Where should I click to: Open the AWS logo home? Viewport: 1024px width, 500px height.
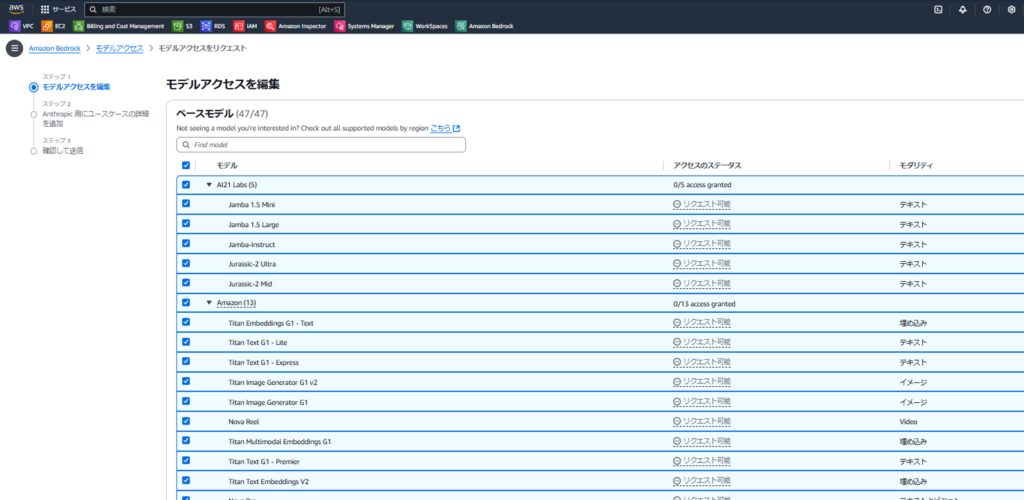coord(16,9)
